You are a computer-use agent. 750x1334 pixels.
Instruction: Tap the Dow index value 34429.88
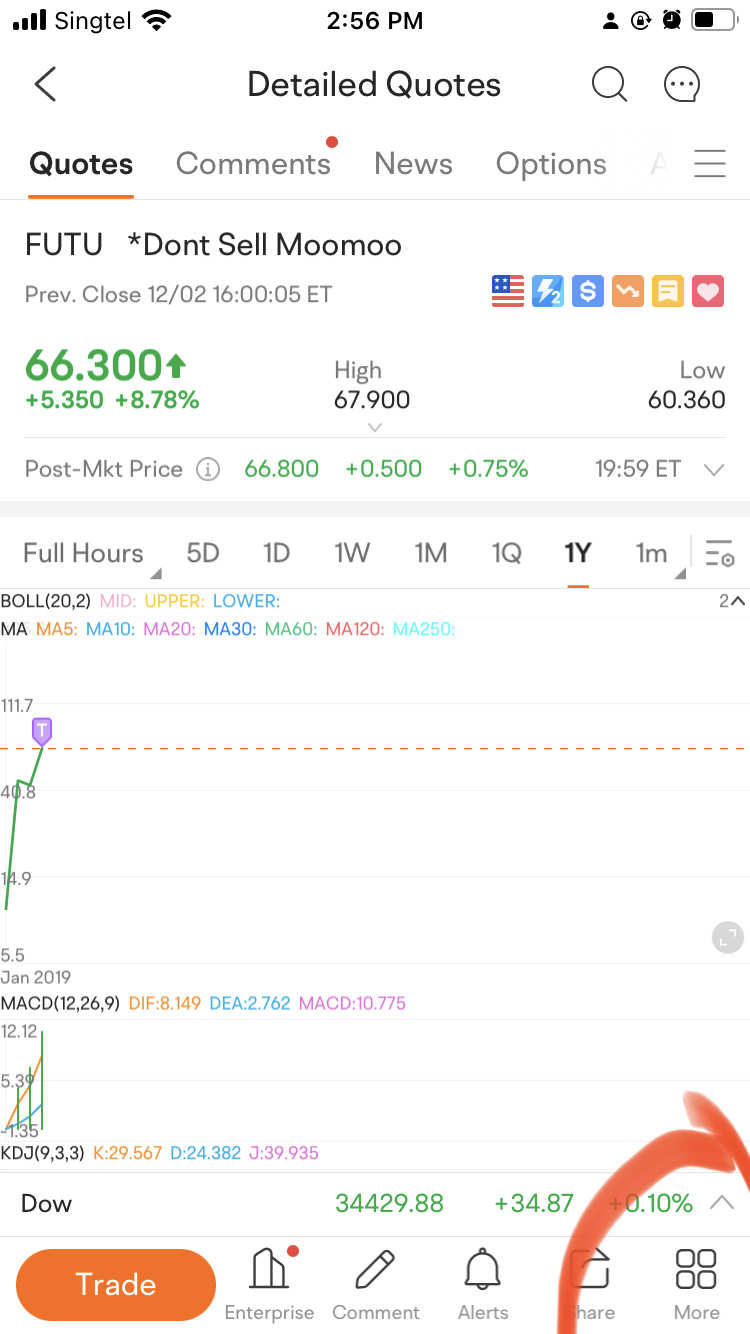tap(389, 1203)
